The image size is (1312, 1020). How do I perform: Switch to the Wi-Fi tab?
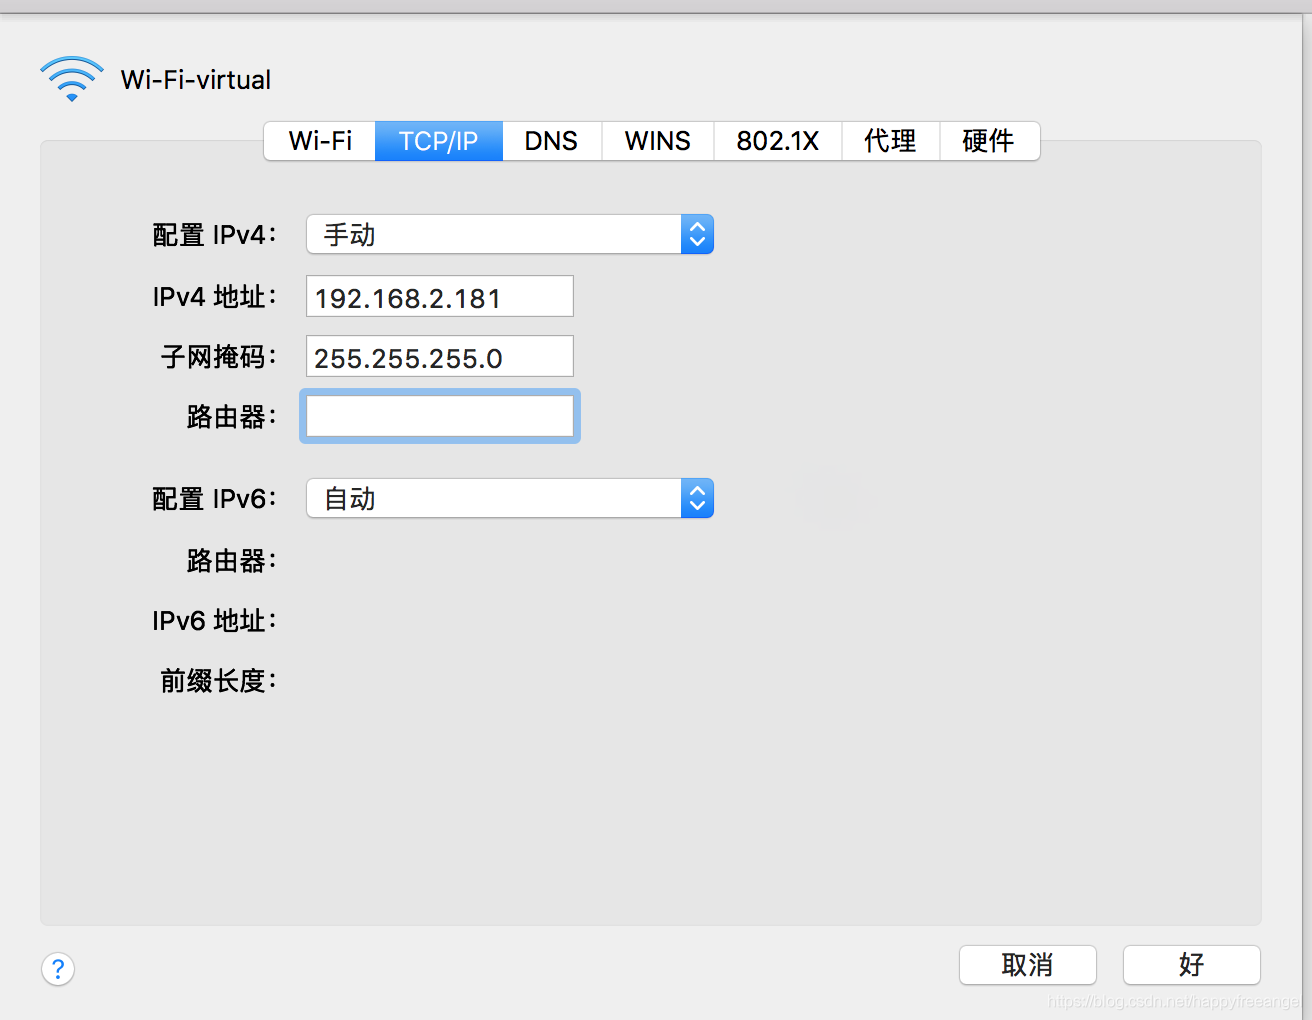click(x=320, y=141)
